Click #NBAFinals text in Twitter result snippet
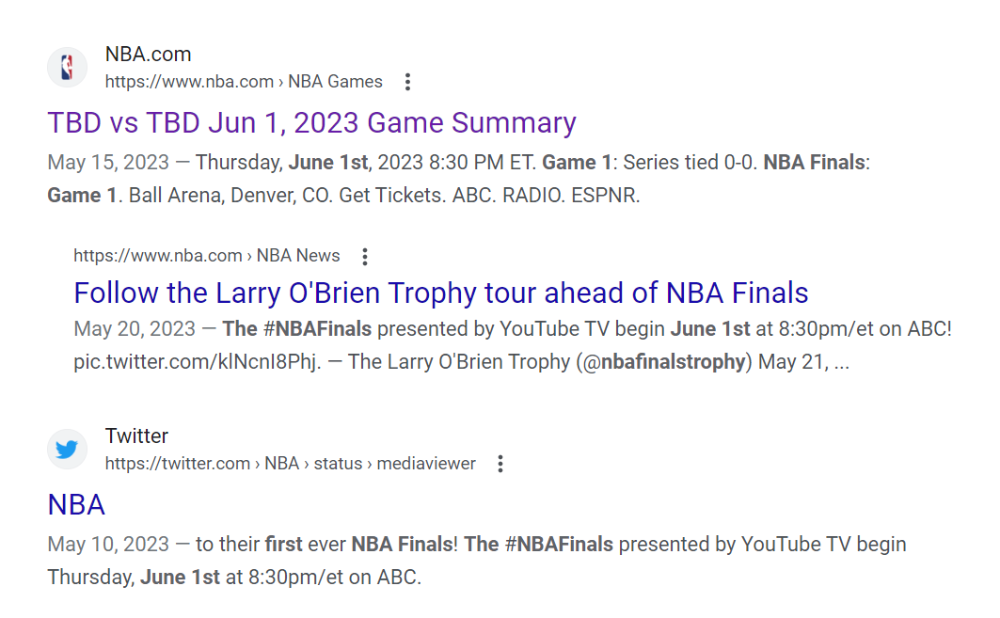This screenshot has width=1000, height=618. [x=559, y=545]
